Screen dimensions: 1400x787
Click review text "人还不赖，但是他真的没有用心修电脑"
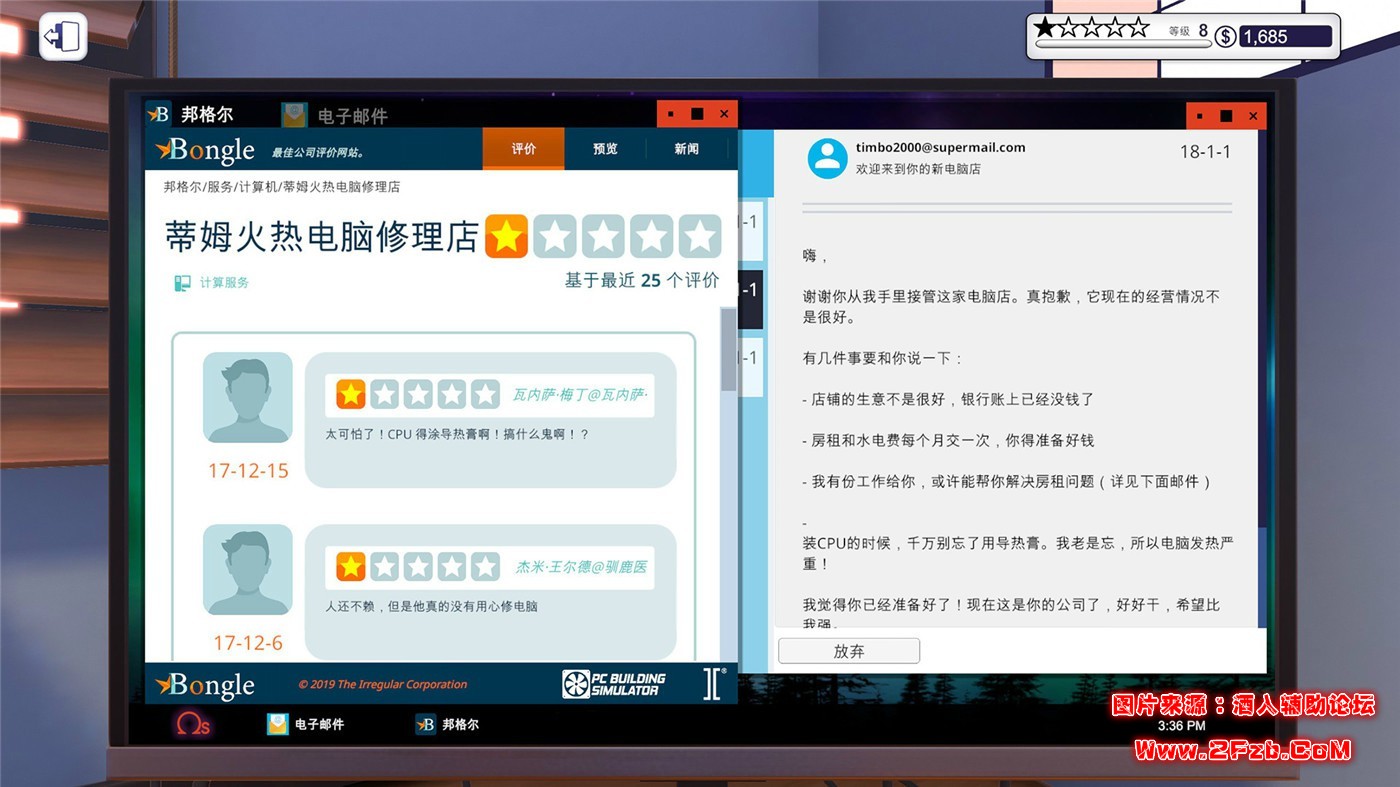point(431,606)
